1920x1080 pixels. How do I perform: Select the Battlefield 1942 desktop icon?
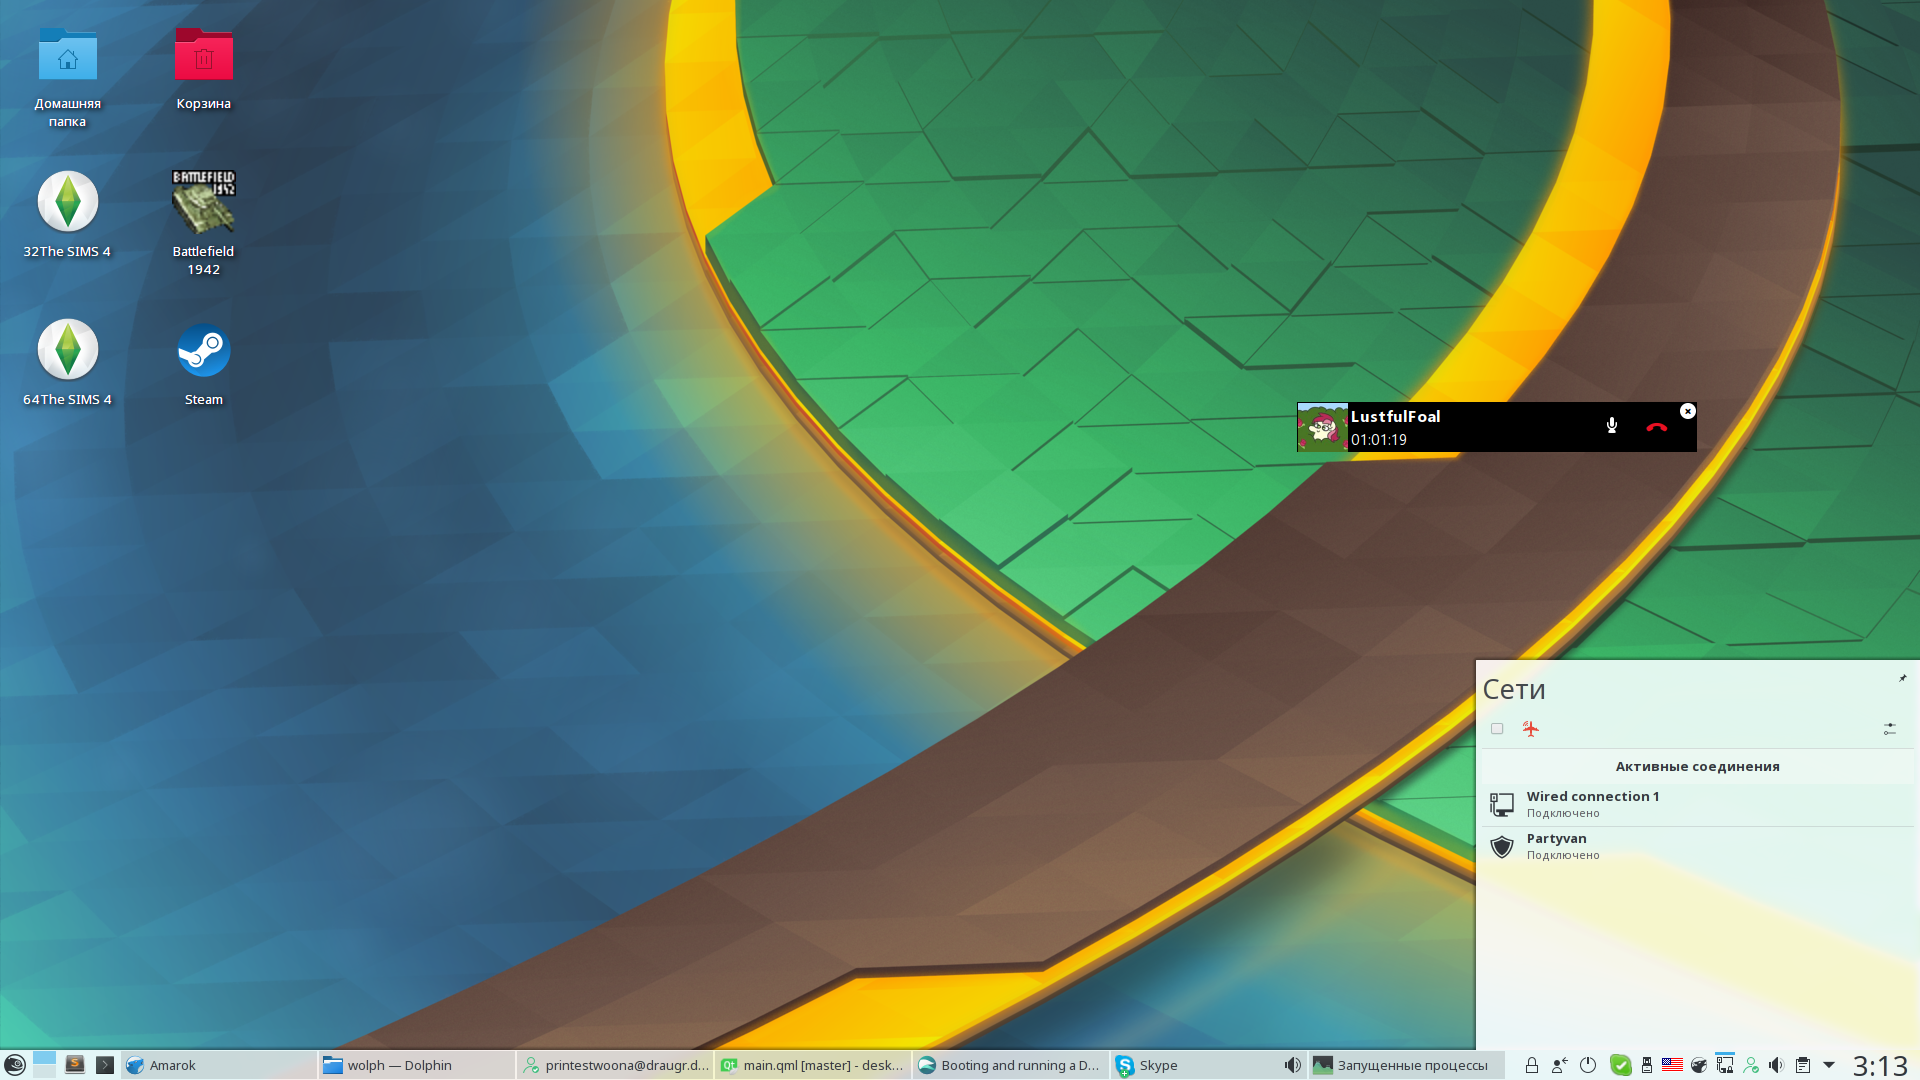[203, 223]
